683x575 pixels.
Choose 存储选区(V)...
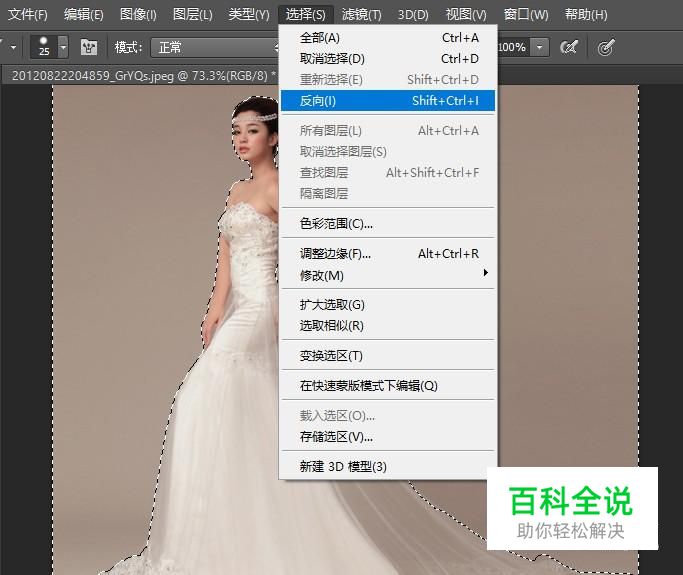coord(388,436)
